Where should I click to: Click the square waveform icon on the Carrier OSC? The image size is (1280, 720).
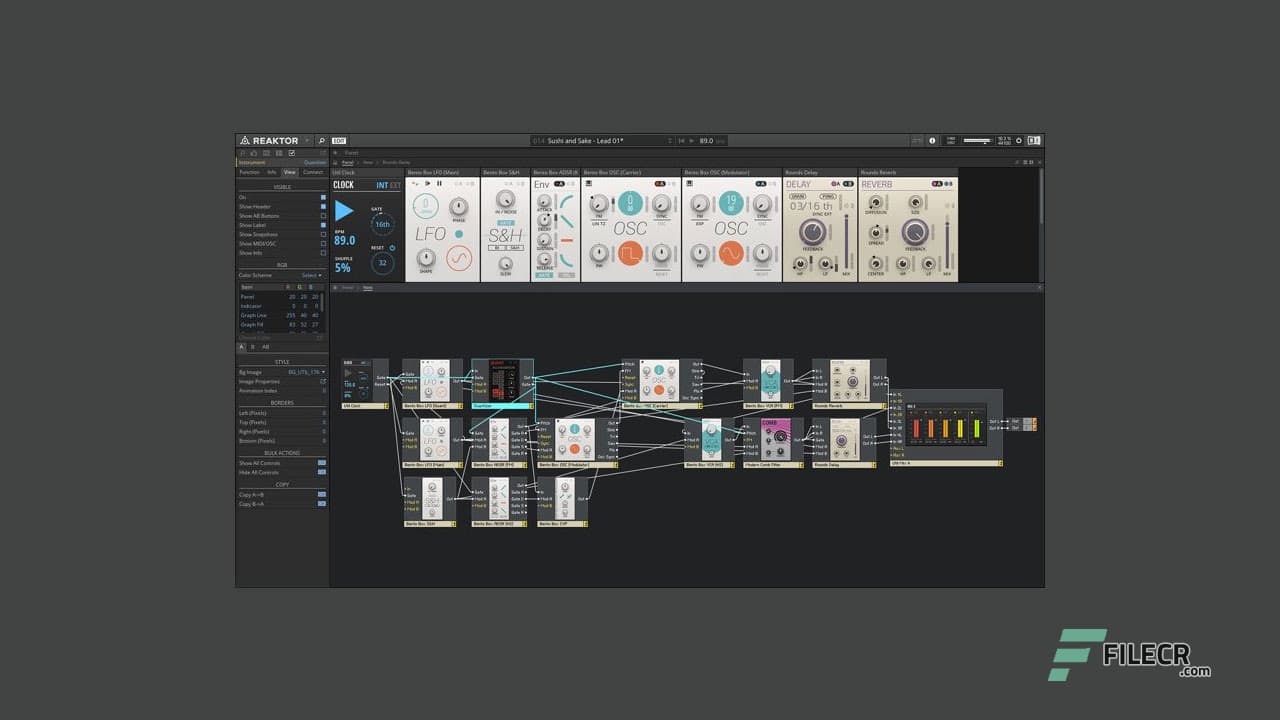tap(630, 252)
